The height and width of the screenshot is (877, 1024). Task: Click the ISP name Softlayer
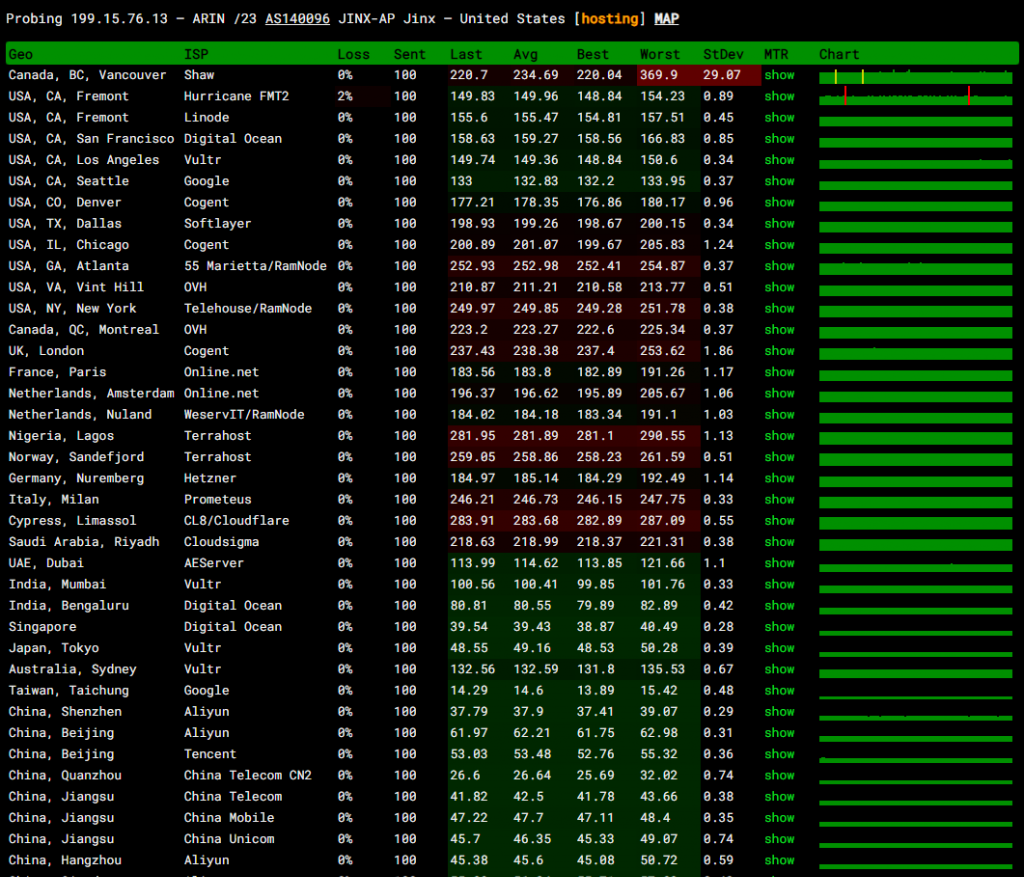tap(217, 223)
